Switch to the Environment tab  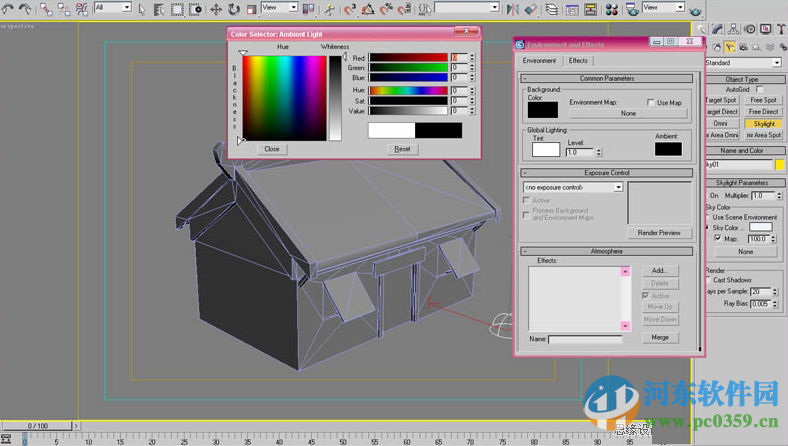click(539, 61)
